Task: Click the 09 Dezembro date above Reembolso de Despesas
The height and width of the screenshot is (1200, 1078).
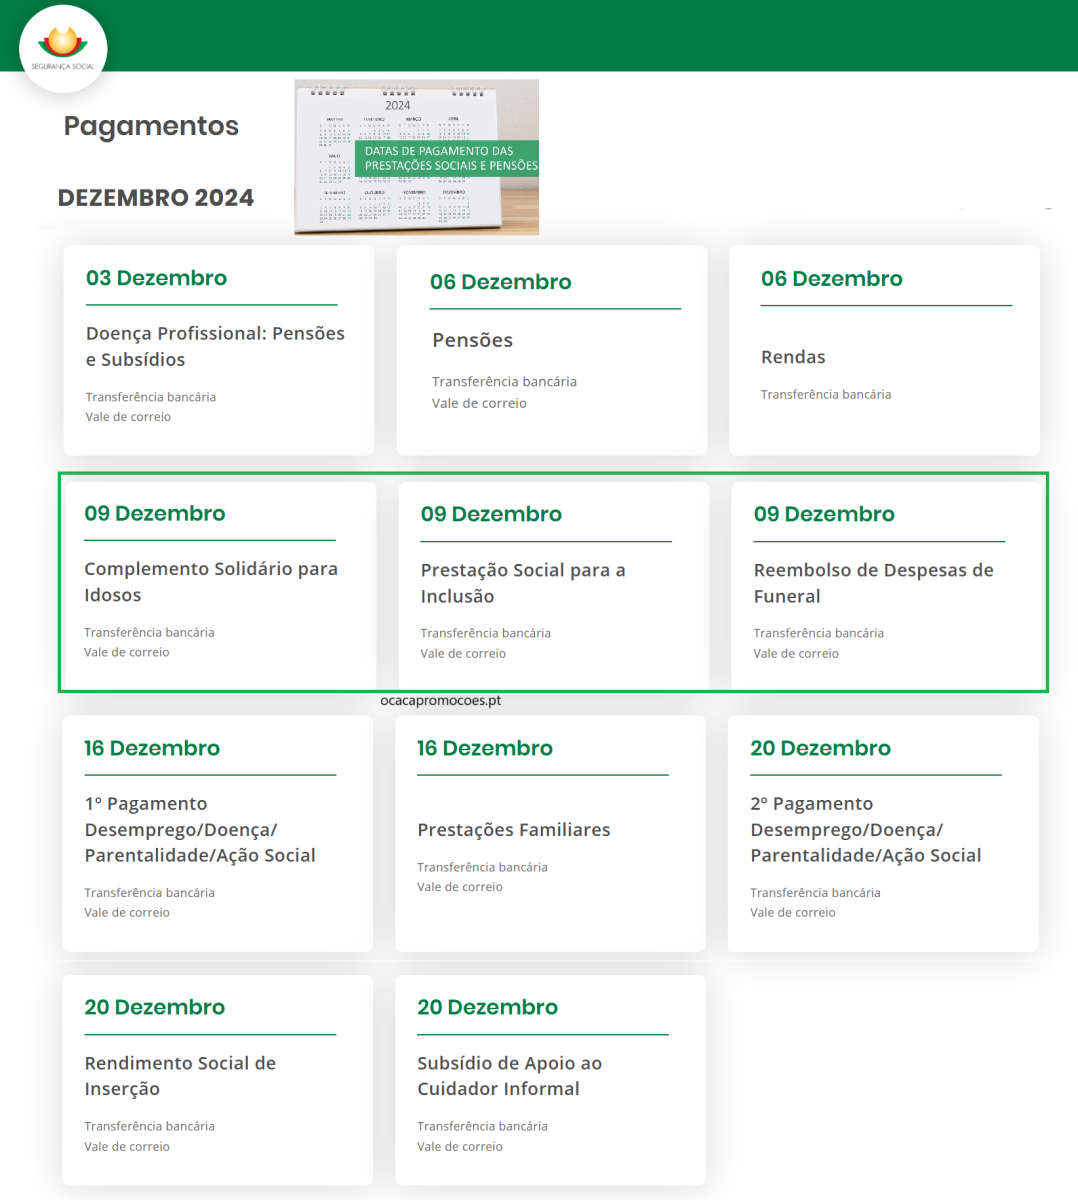Action: [824, 514]
